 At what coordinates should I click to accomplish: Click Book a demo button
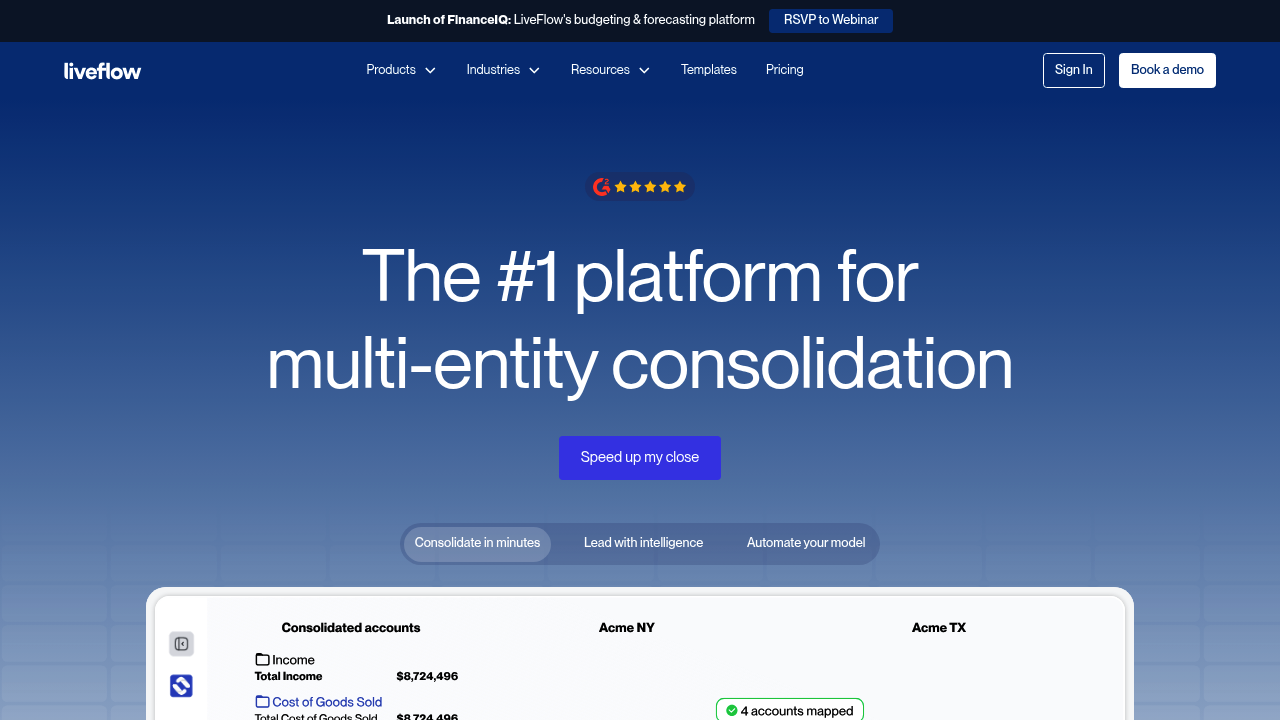point(1167,70)
